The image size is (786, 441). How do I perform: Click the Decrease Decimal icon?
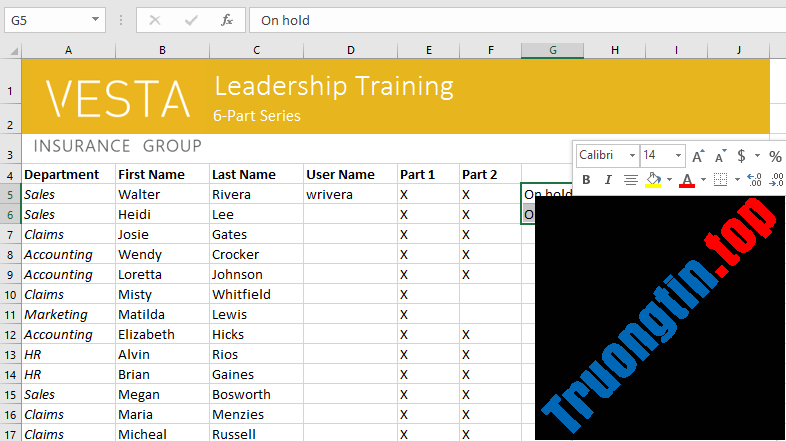pos(776,179)
